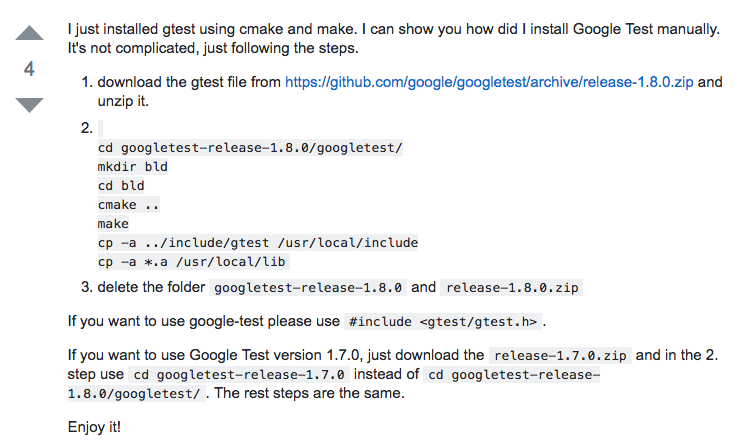739x446 pixels.
Task: Click inline code 'googletest-release-1.8.0' in step 3
Action: click(x=309, y=288)
